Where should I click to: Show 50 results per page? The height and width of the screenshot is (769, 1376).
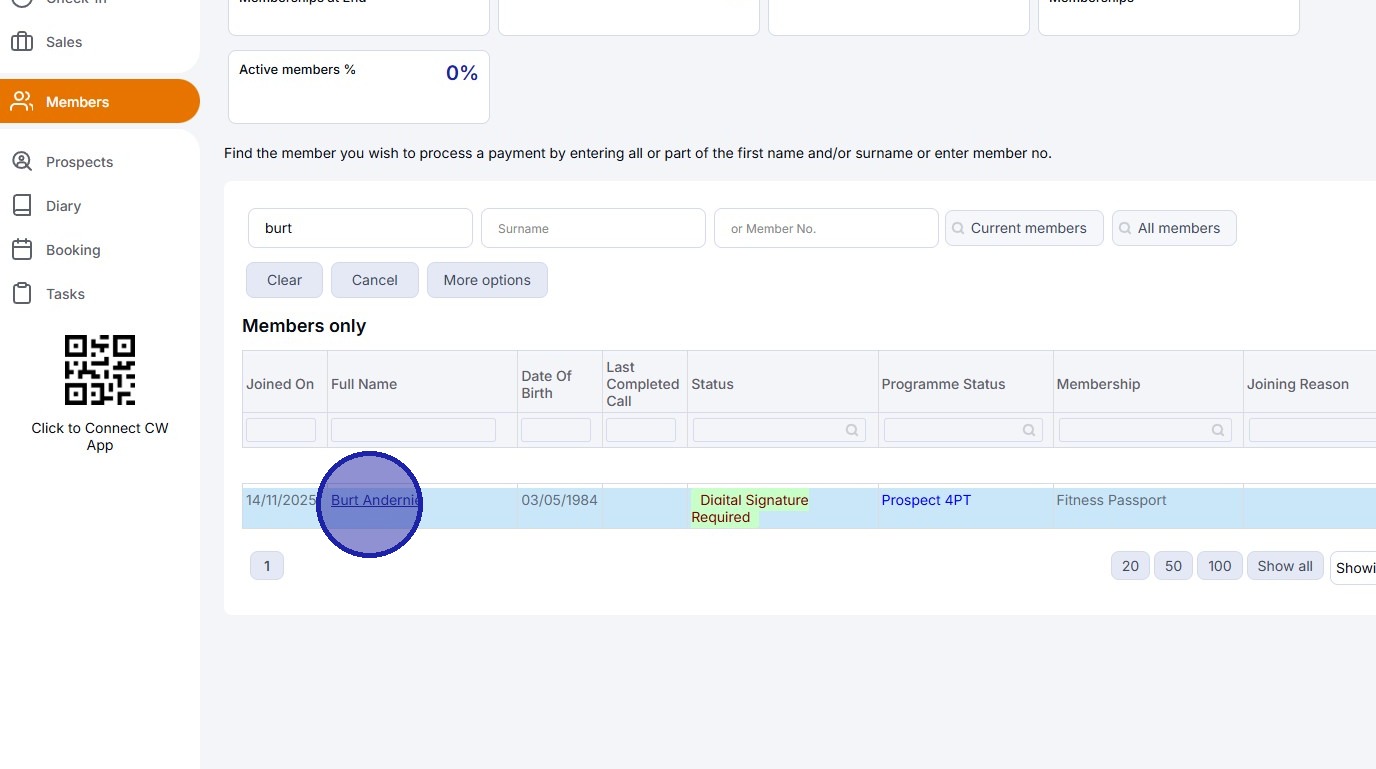(1173, 566)
